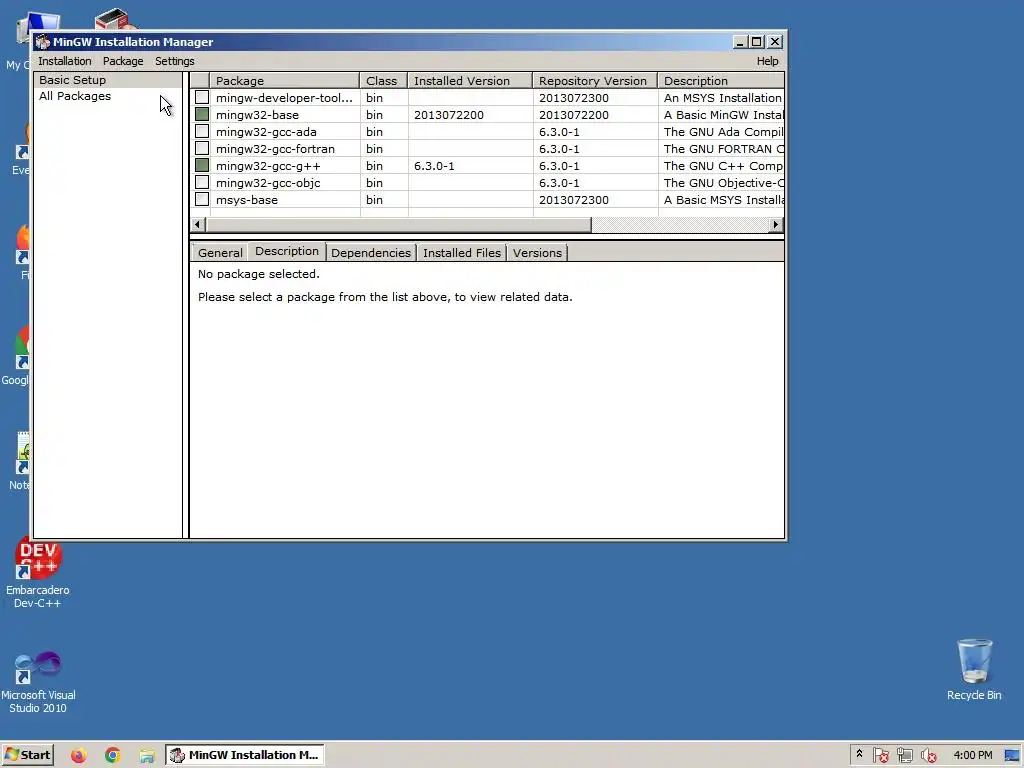
Task: Switch to the Installed Files tab
Action: tap(462, 253)
